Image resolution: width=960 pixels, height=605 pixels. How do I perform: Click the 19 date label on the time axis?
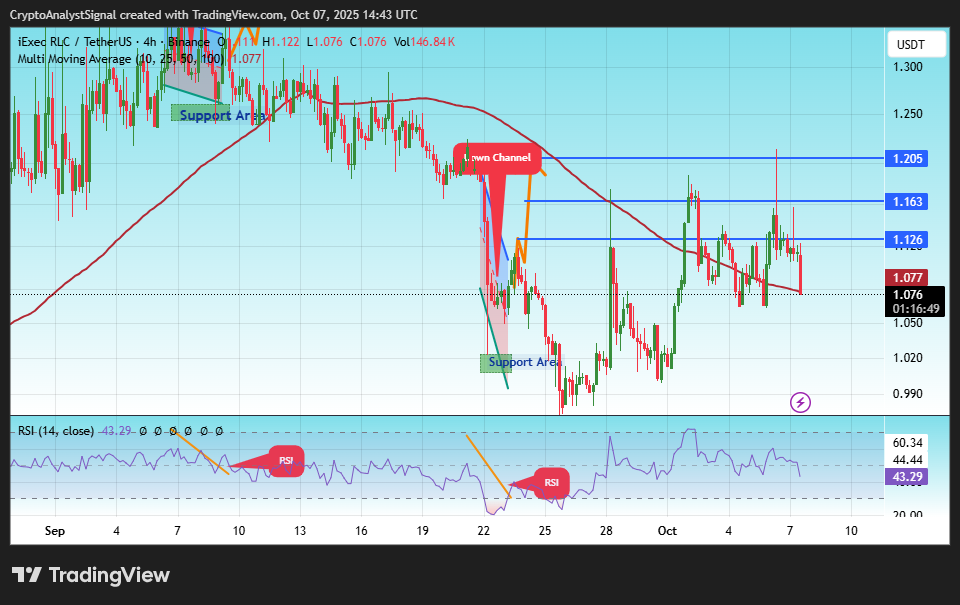click(422, 531)
